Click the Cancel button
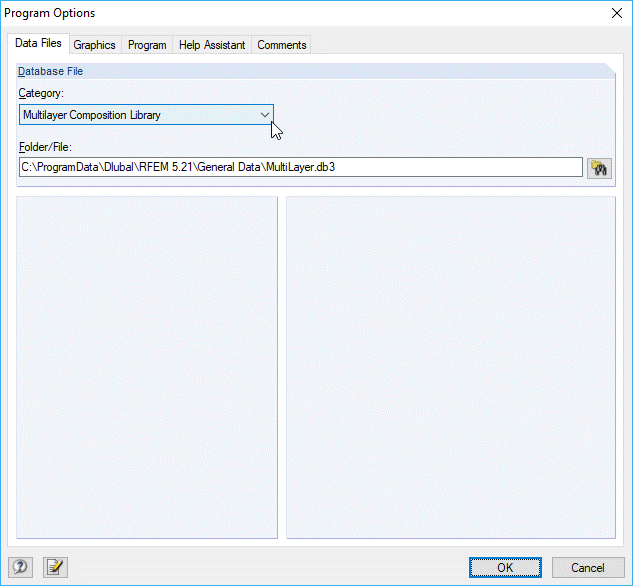 pyautogui.click(x=588, y=567)
